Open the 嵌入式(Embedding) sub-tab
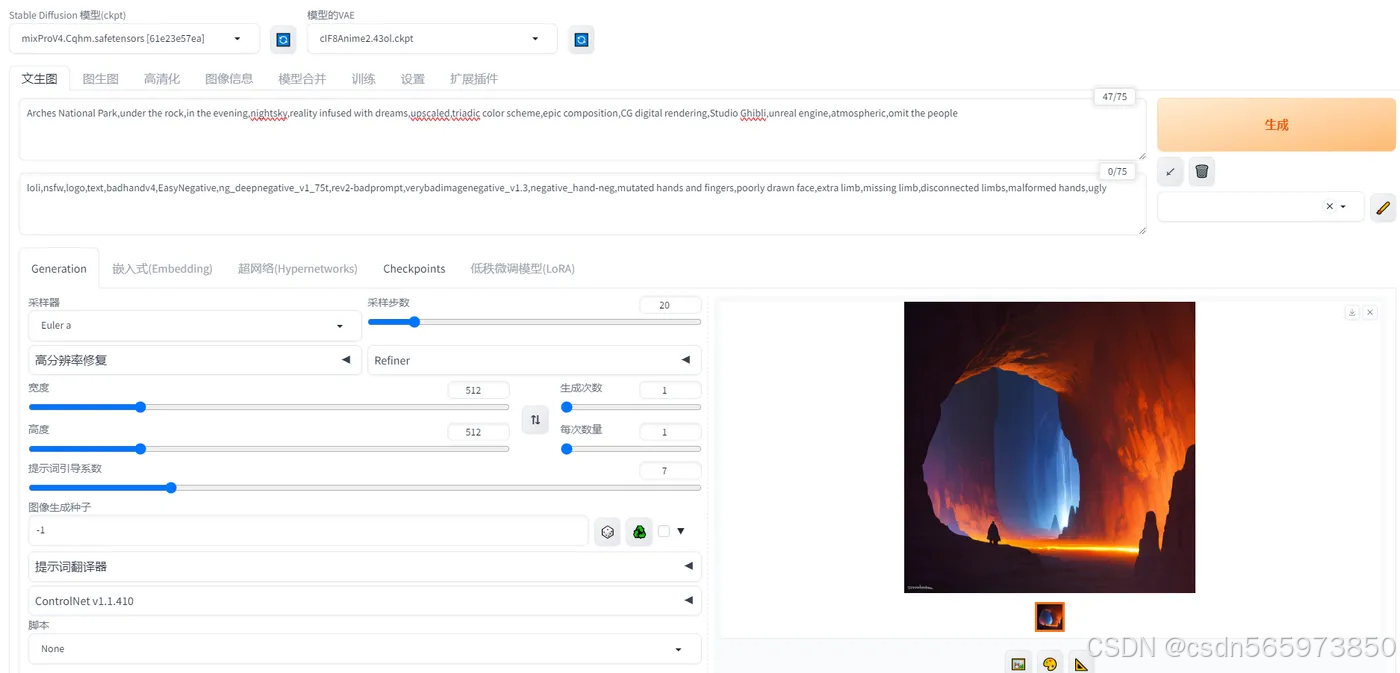Image resolution: width=1400 pixels, height=673 pixels. 162,269
